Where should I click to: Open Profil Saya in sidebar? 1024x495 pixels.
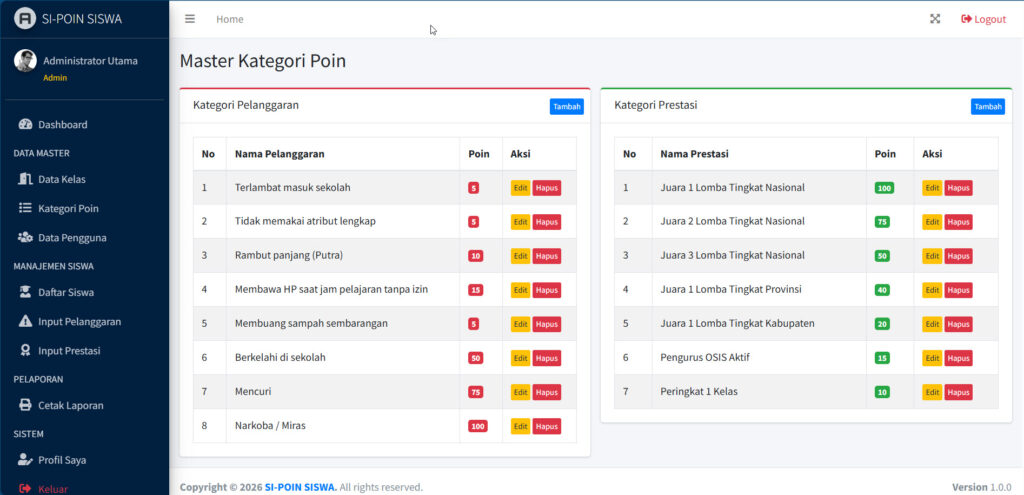62,460
